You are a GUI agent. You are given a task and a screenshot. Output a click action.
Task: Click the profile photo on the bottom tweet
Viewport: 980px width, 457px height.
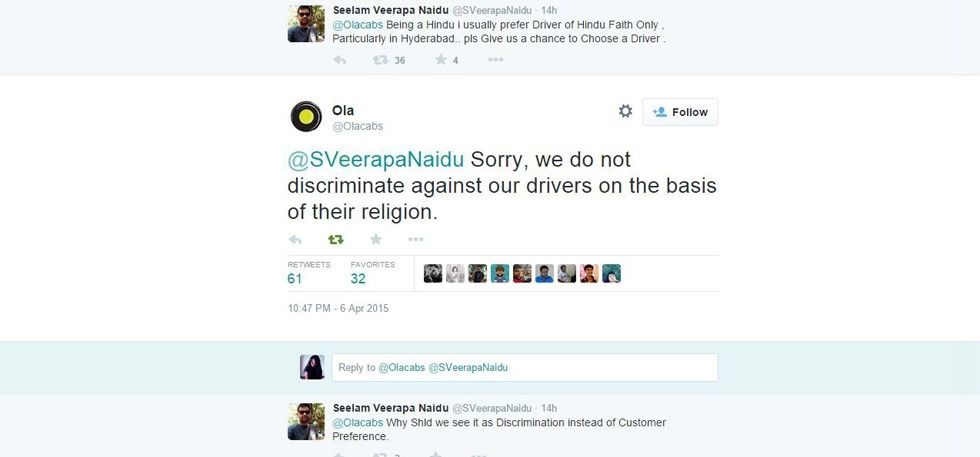tap(305, 421)
